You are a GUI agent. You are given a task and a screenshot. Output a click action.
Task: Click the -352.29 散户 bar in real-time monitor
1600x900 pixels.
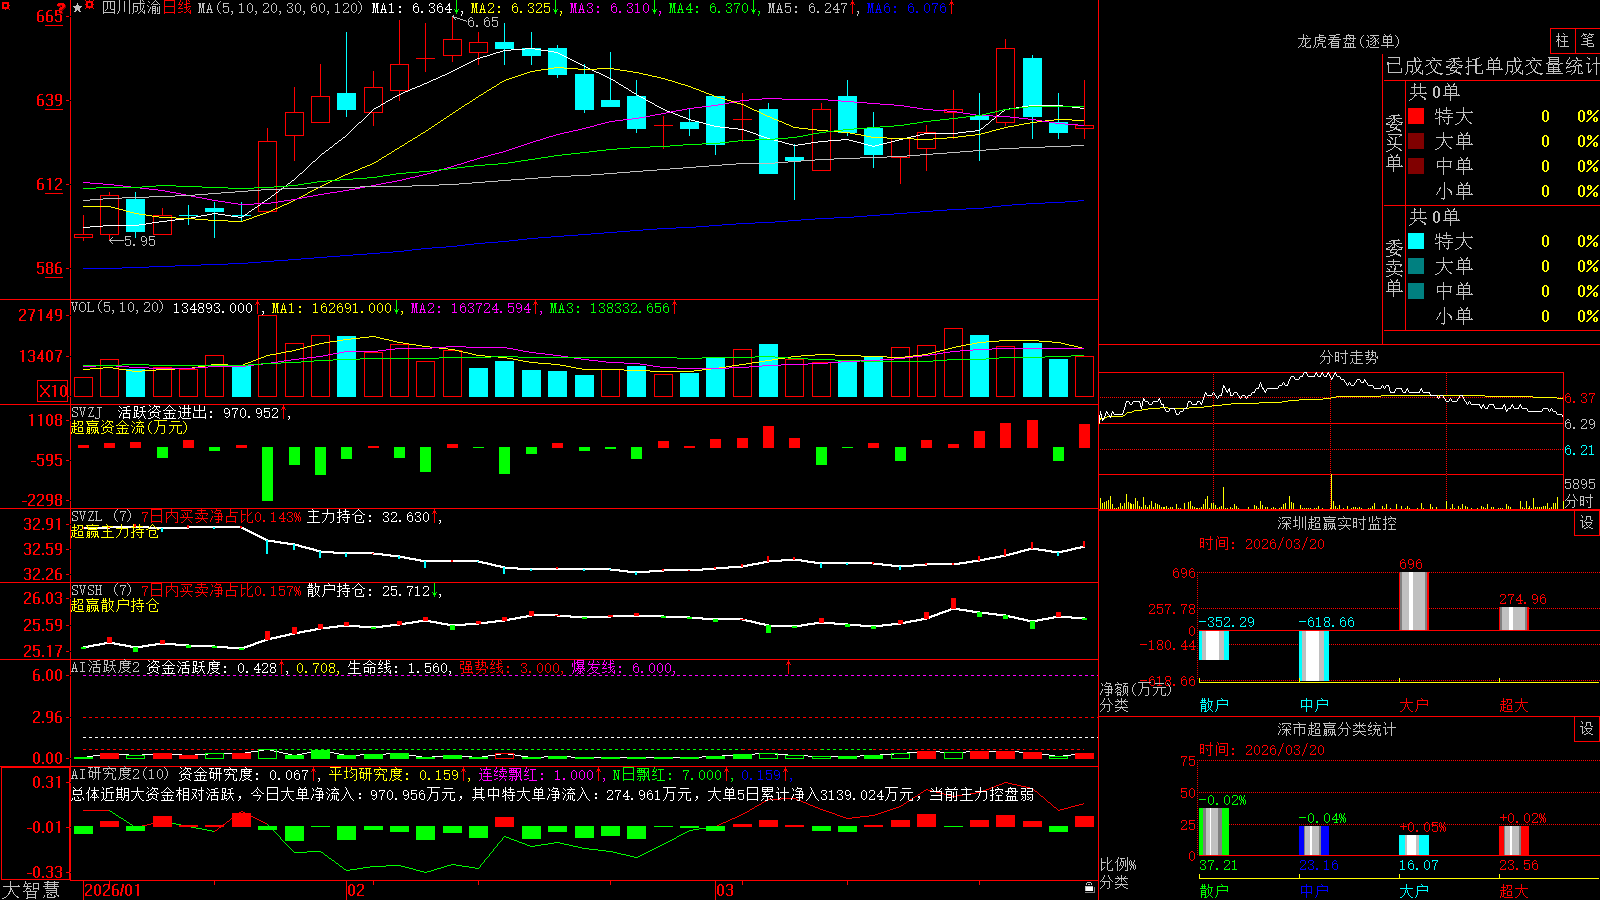(x=1214, y=645)
